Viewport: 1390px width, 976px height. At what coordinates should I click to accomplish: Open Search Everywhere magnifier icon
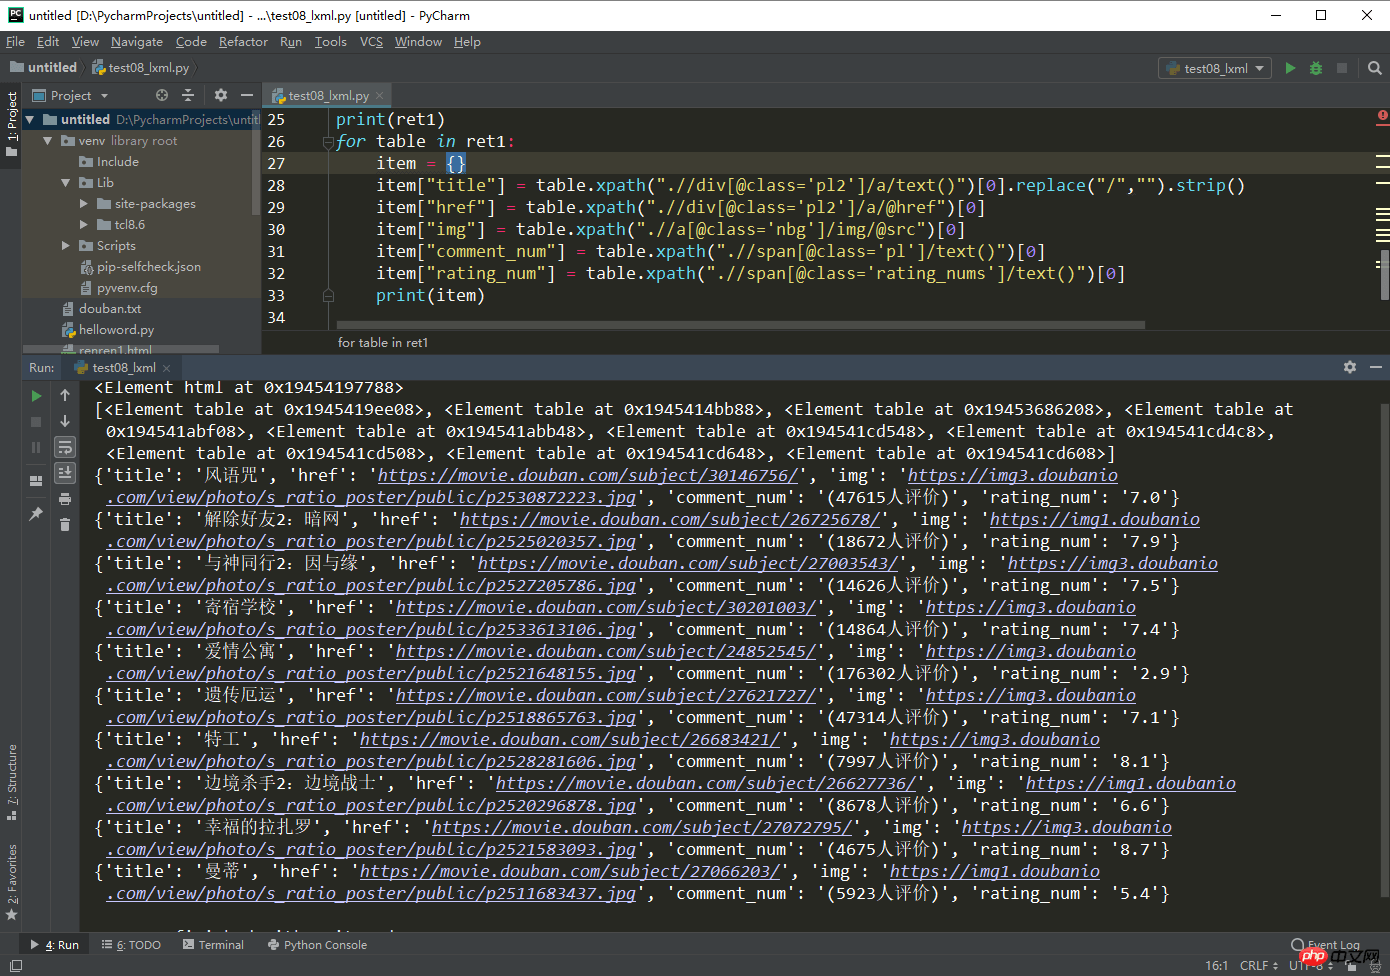[x=1375, y=68]
